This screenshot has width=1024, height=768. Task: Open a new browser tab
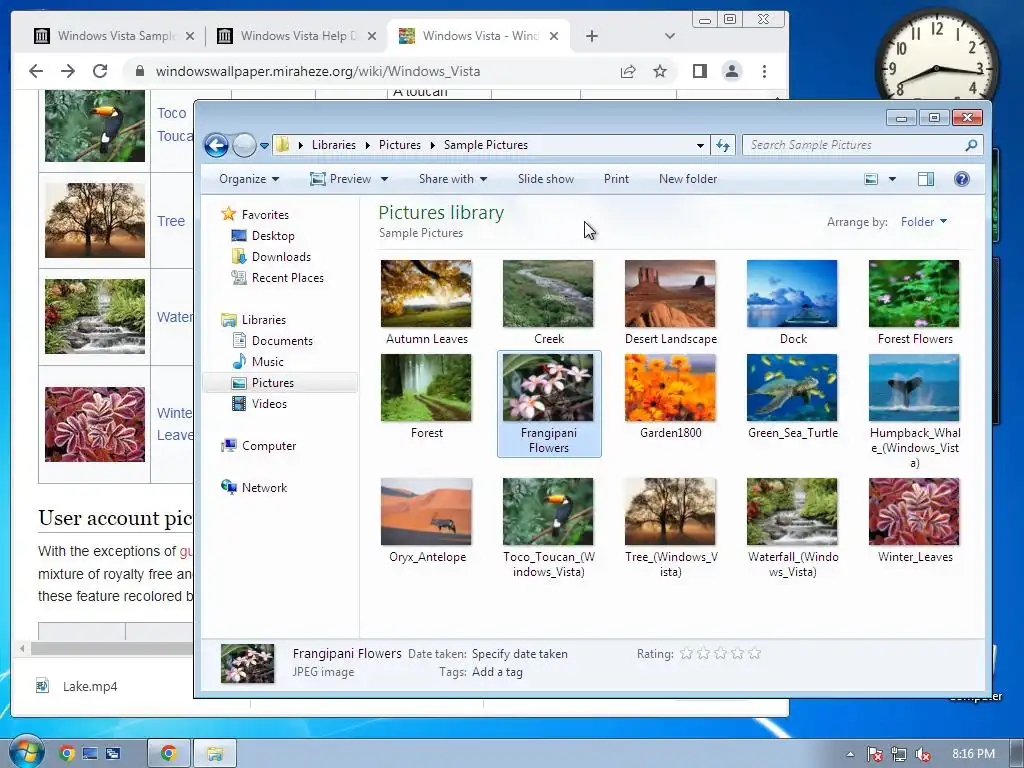pyautogui.click(x=592, y=36)
